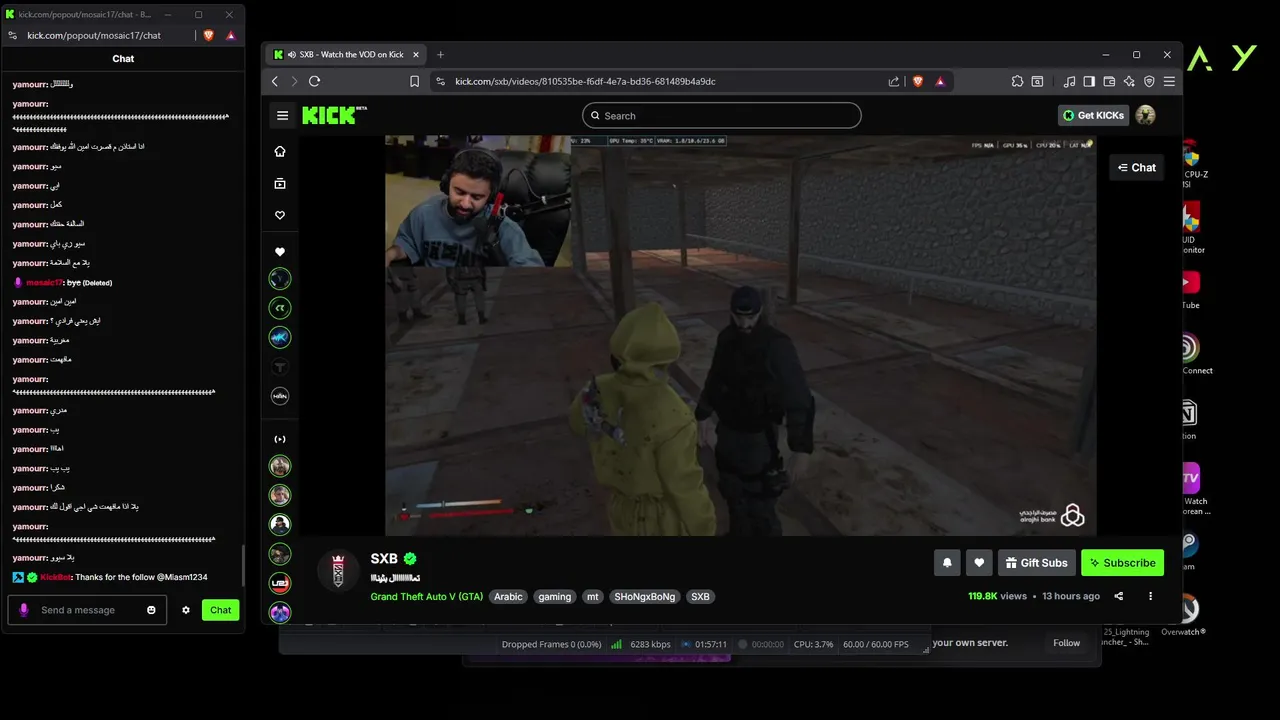Select the SXB - Watch the VOD tab
This screenshot has width=1280, height=720.
click(345, 55)
